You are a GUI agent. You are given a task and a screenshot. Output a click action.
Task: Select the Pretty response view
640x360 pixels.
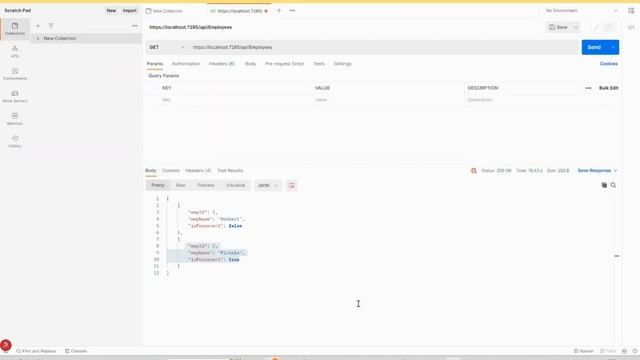(158, 185)
